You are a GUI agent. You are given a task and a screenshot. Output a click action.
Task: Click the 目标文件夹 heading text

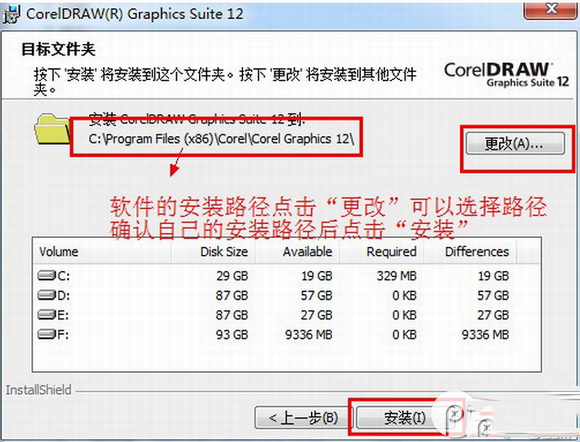click(58, 49)
